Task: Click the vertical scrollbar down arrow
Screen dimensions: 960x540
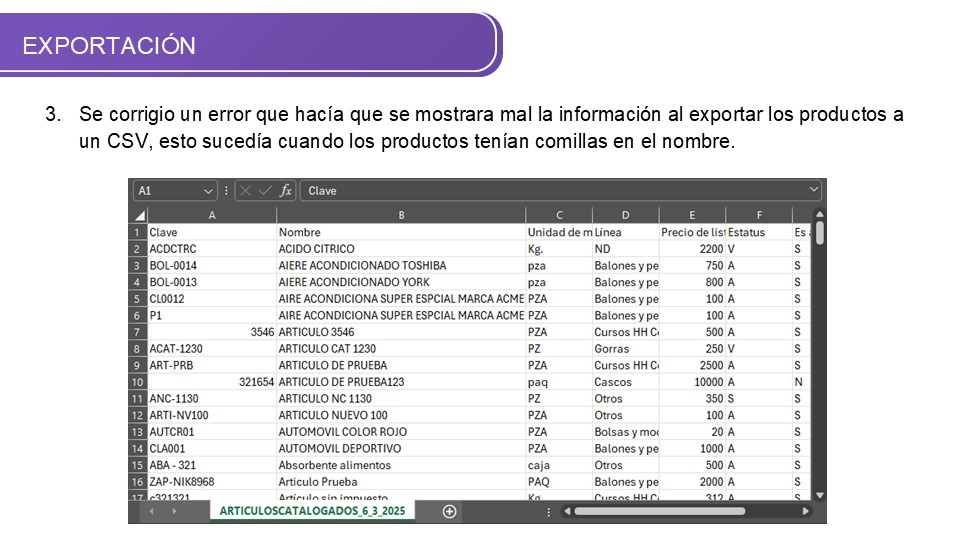Action: click(819, 495)
